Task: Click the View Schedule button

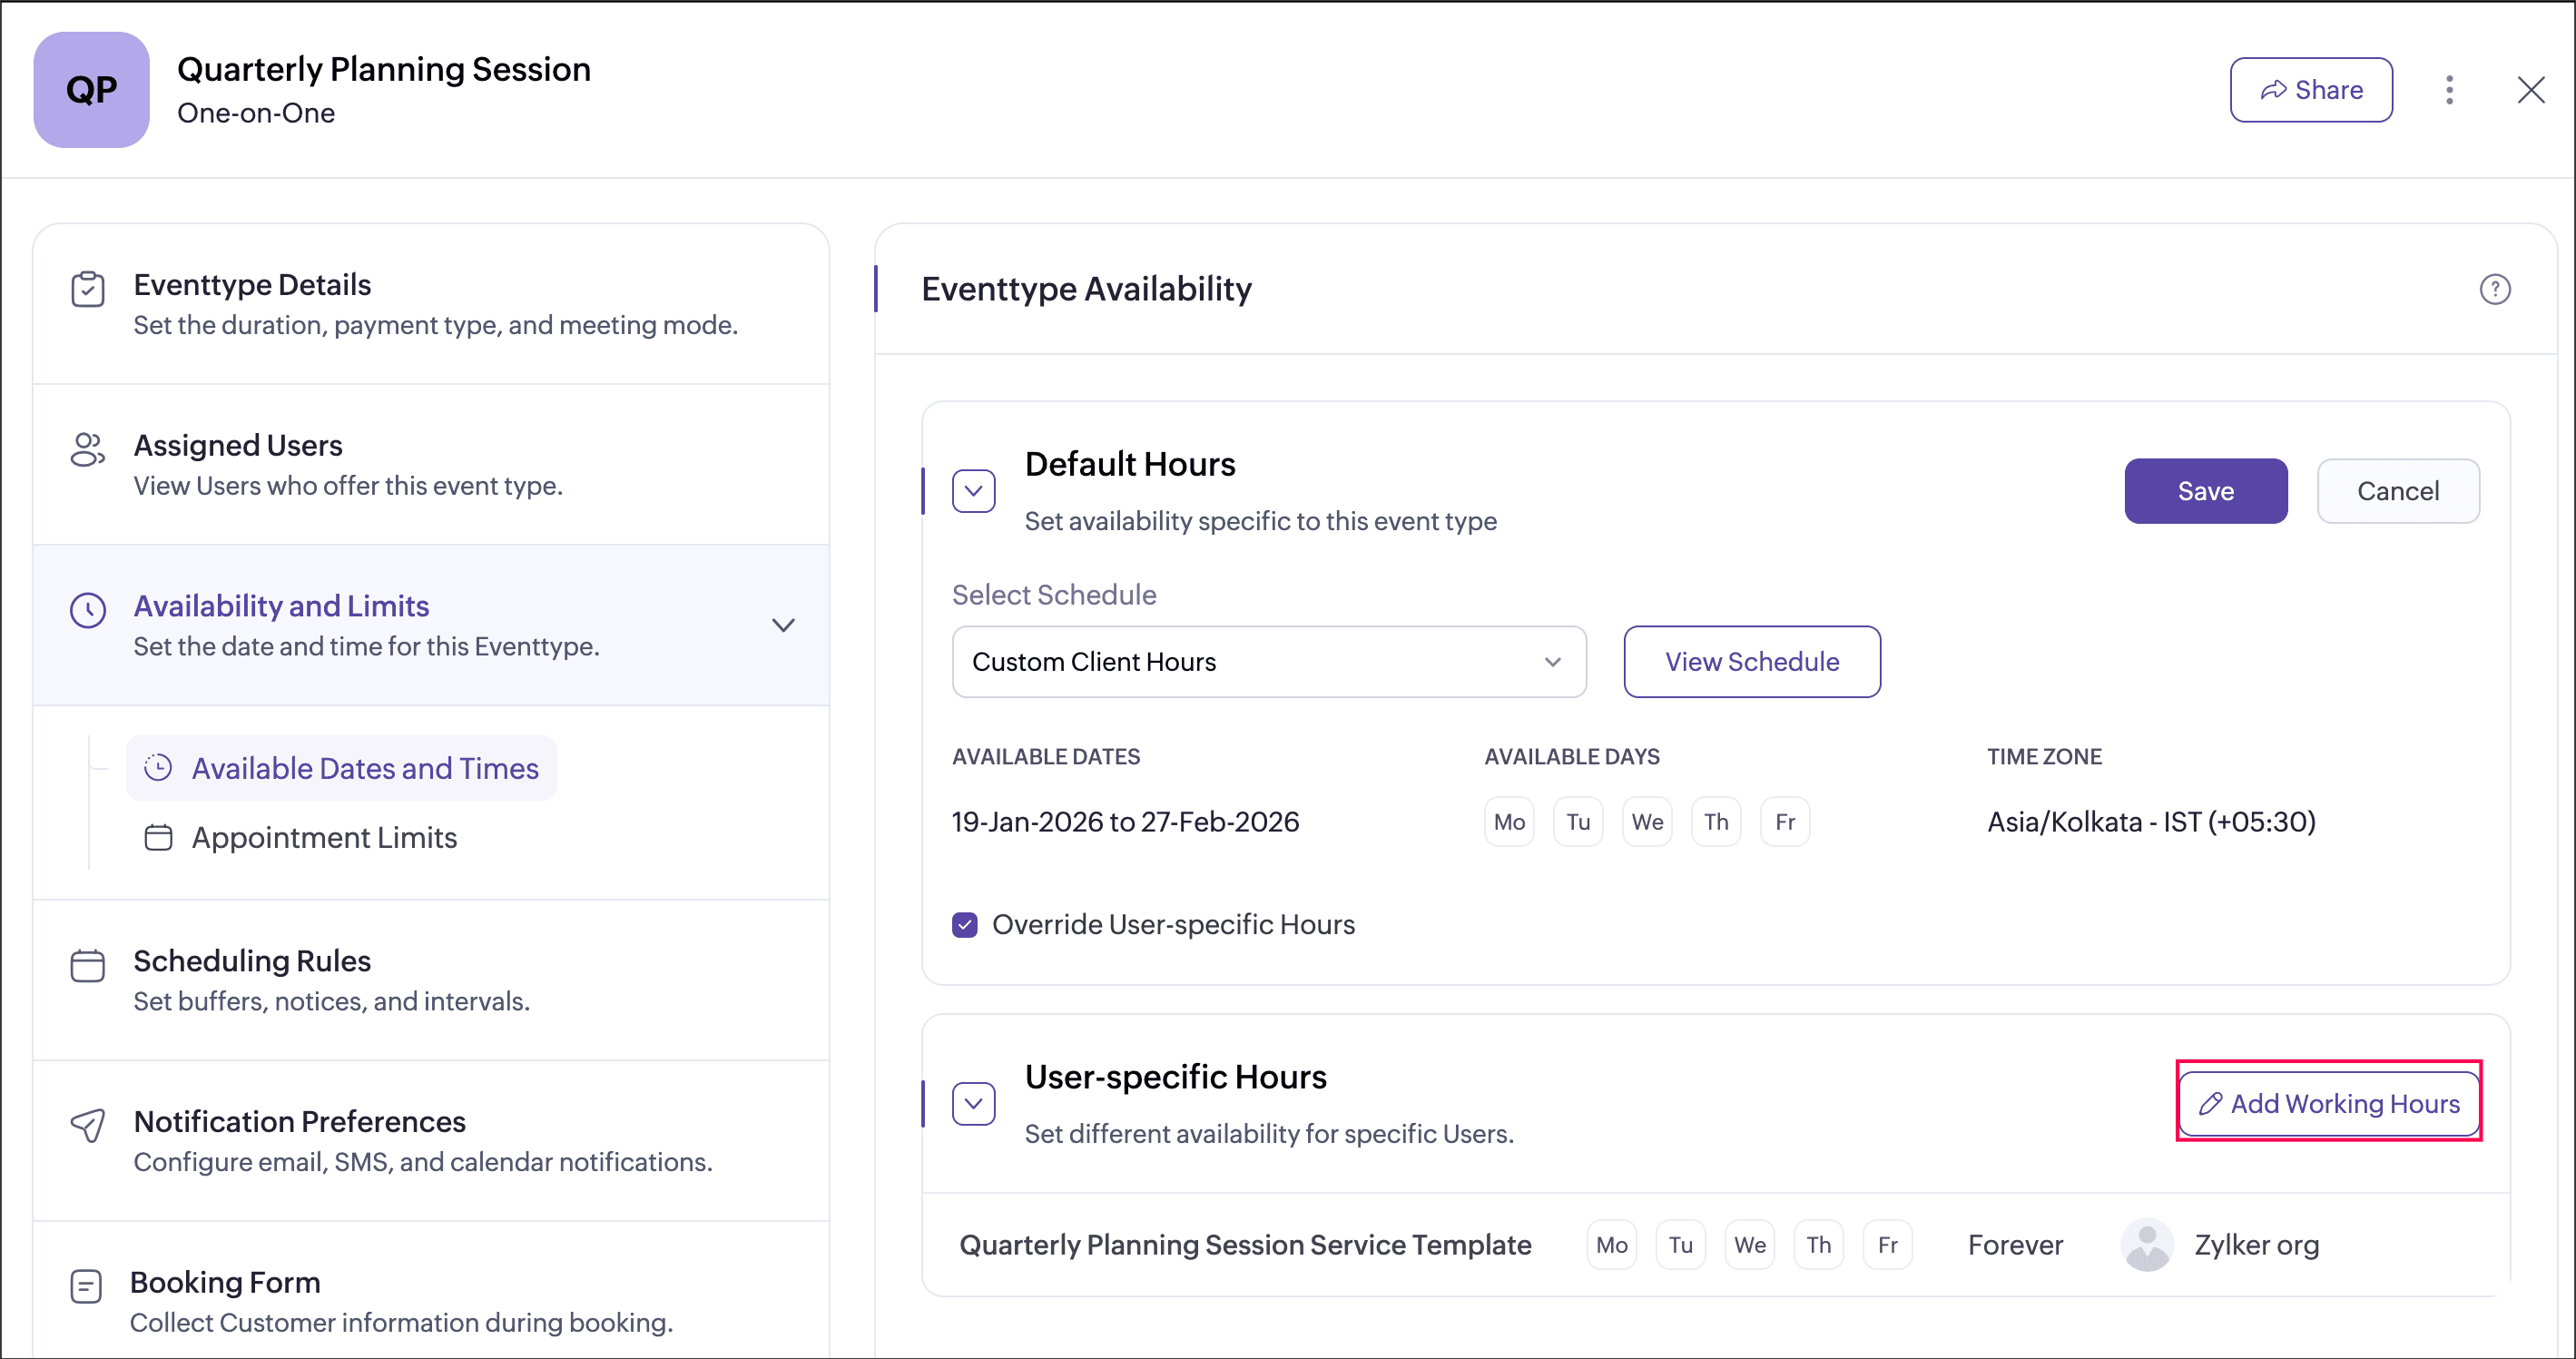Action: tap(1751, 662)
